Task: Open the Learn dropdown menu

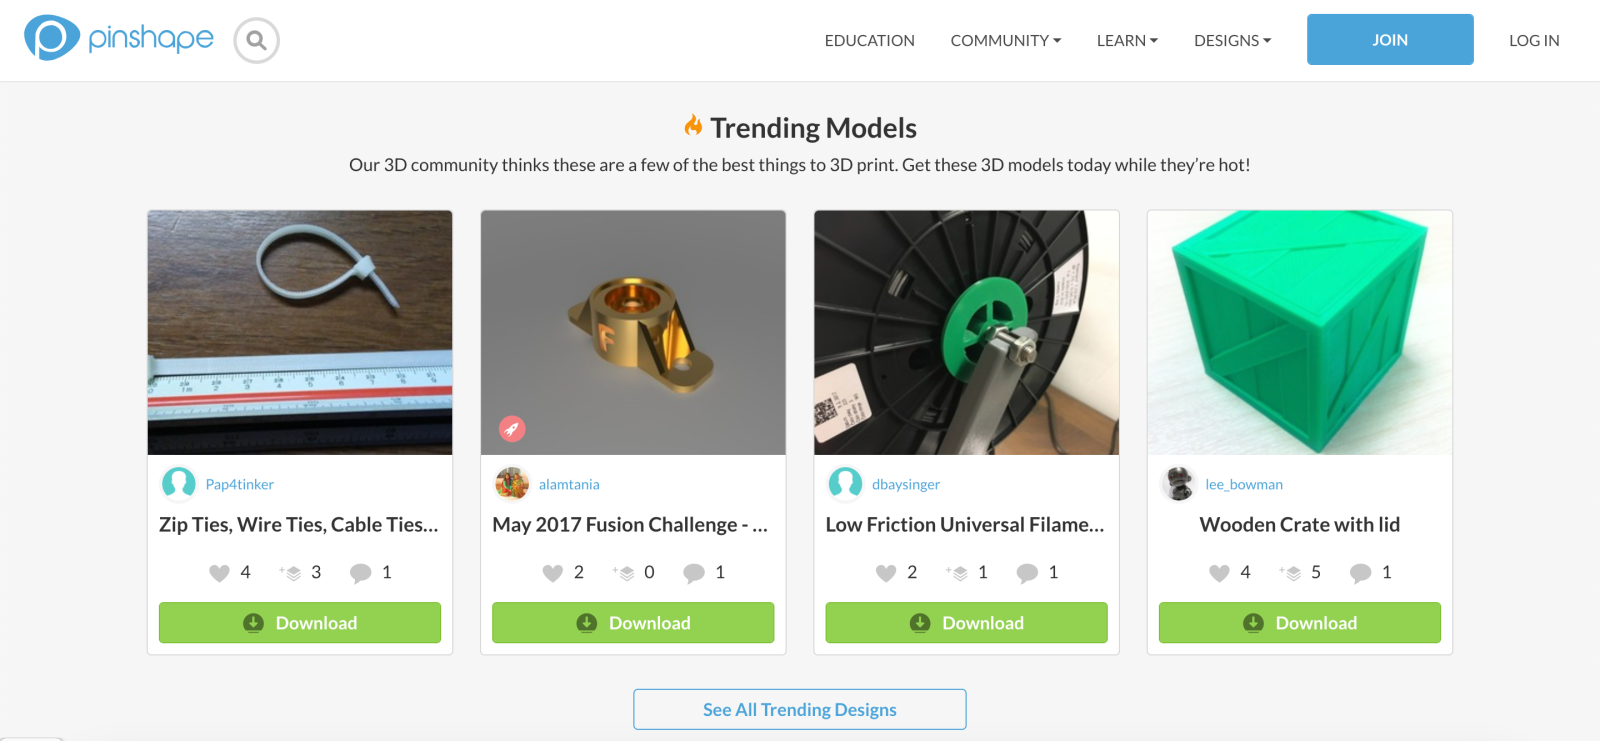Action: coord(1127,41)
